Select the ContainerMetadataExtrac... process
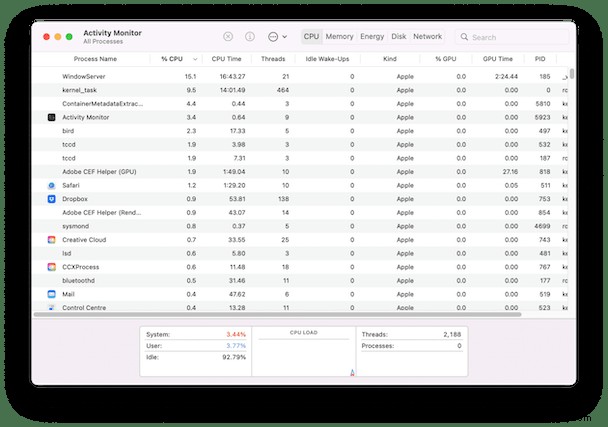 point(301,104)
